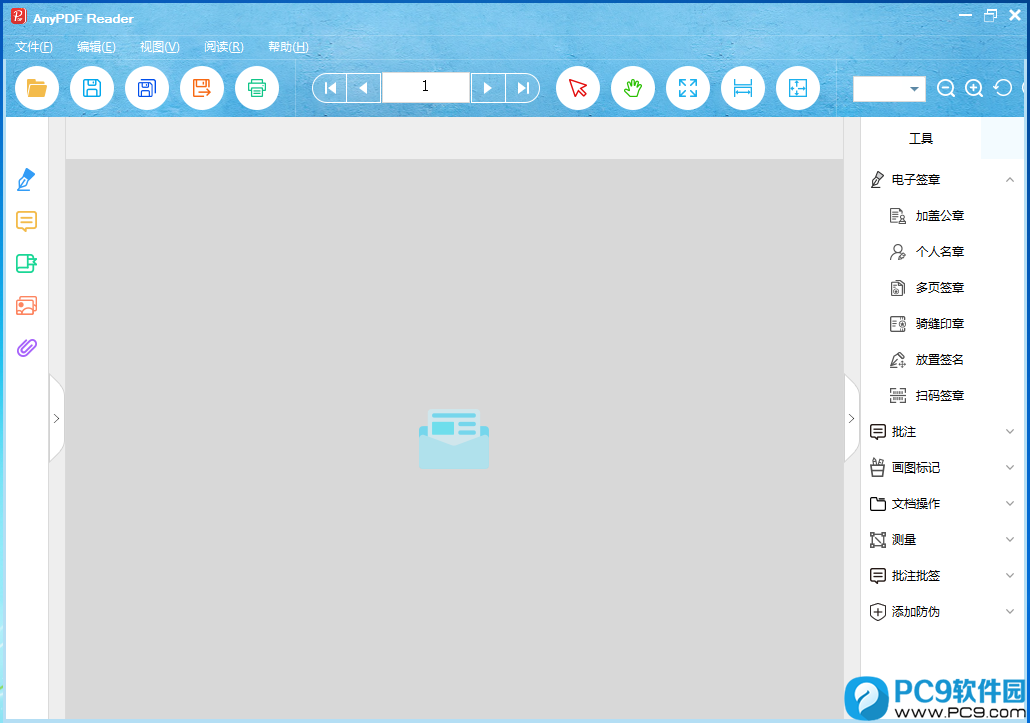
Task: Click the yellow comment sidebar icon
Action: coord(26,221)
